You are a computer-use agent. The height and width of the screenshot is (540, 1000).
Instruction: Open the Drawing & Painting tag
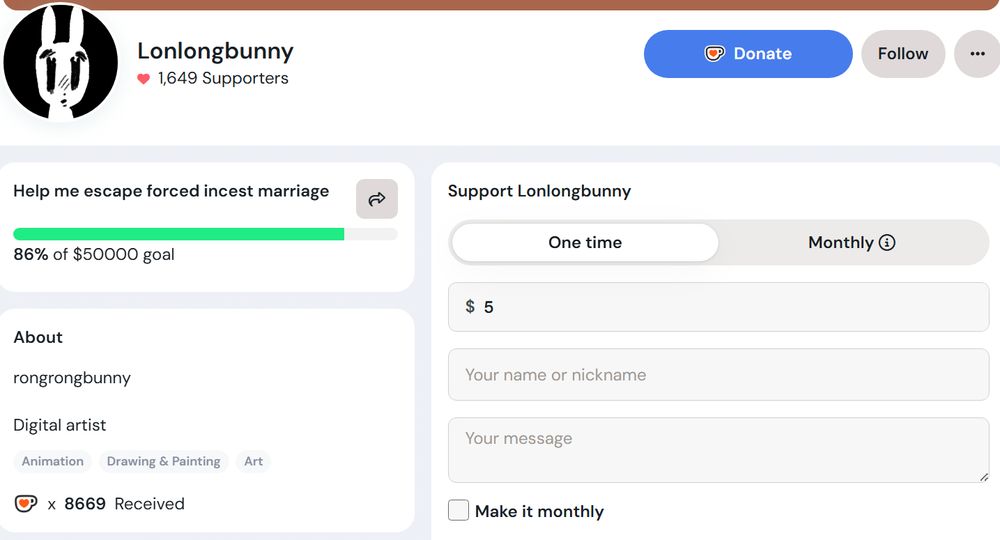tap(164, 461)
